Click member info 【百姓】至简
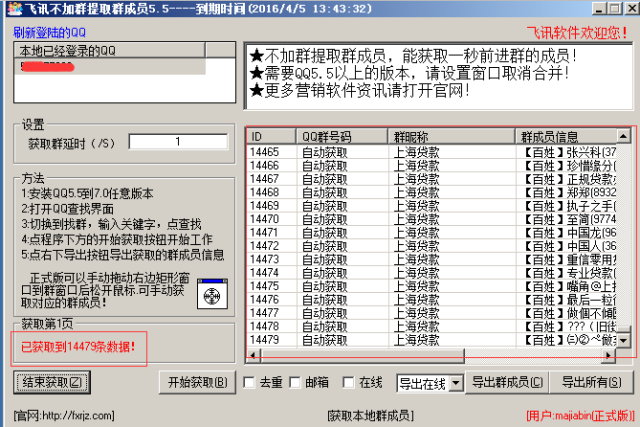 tap(569, 219)
